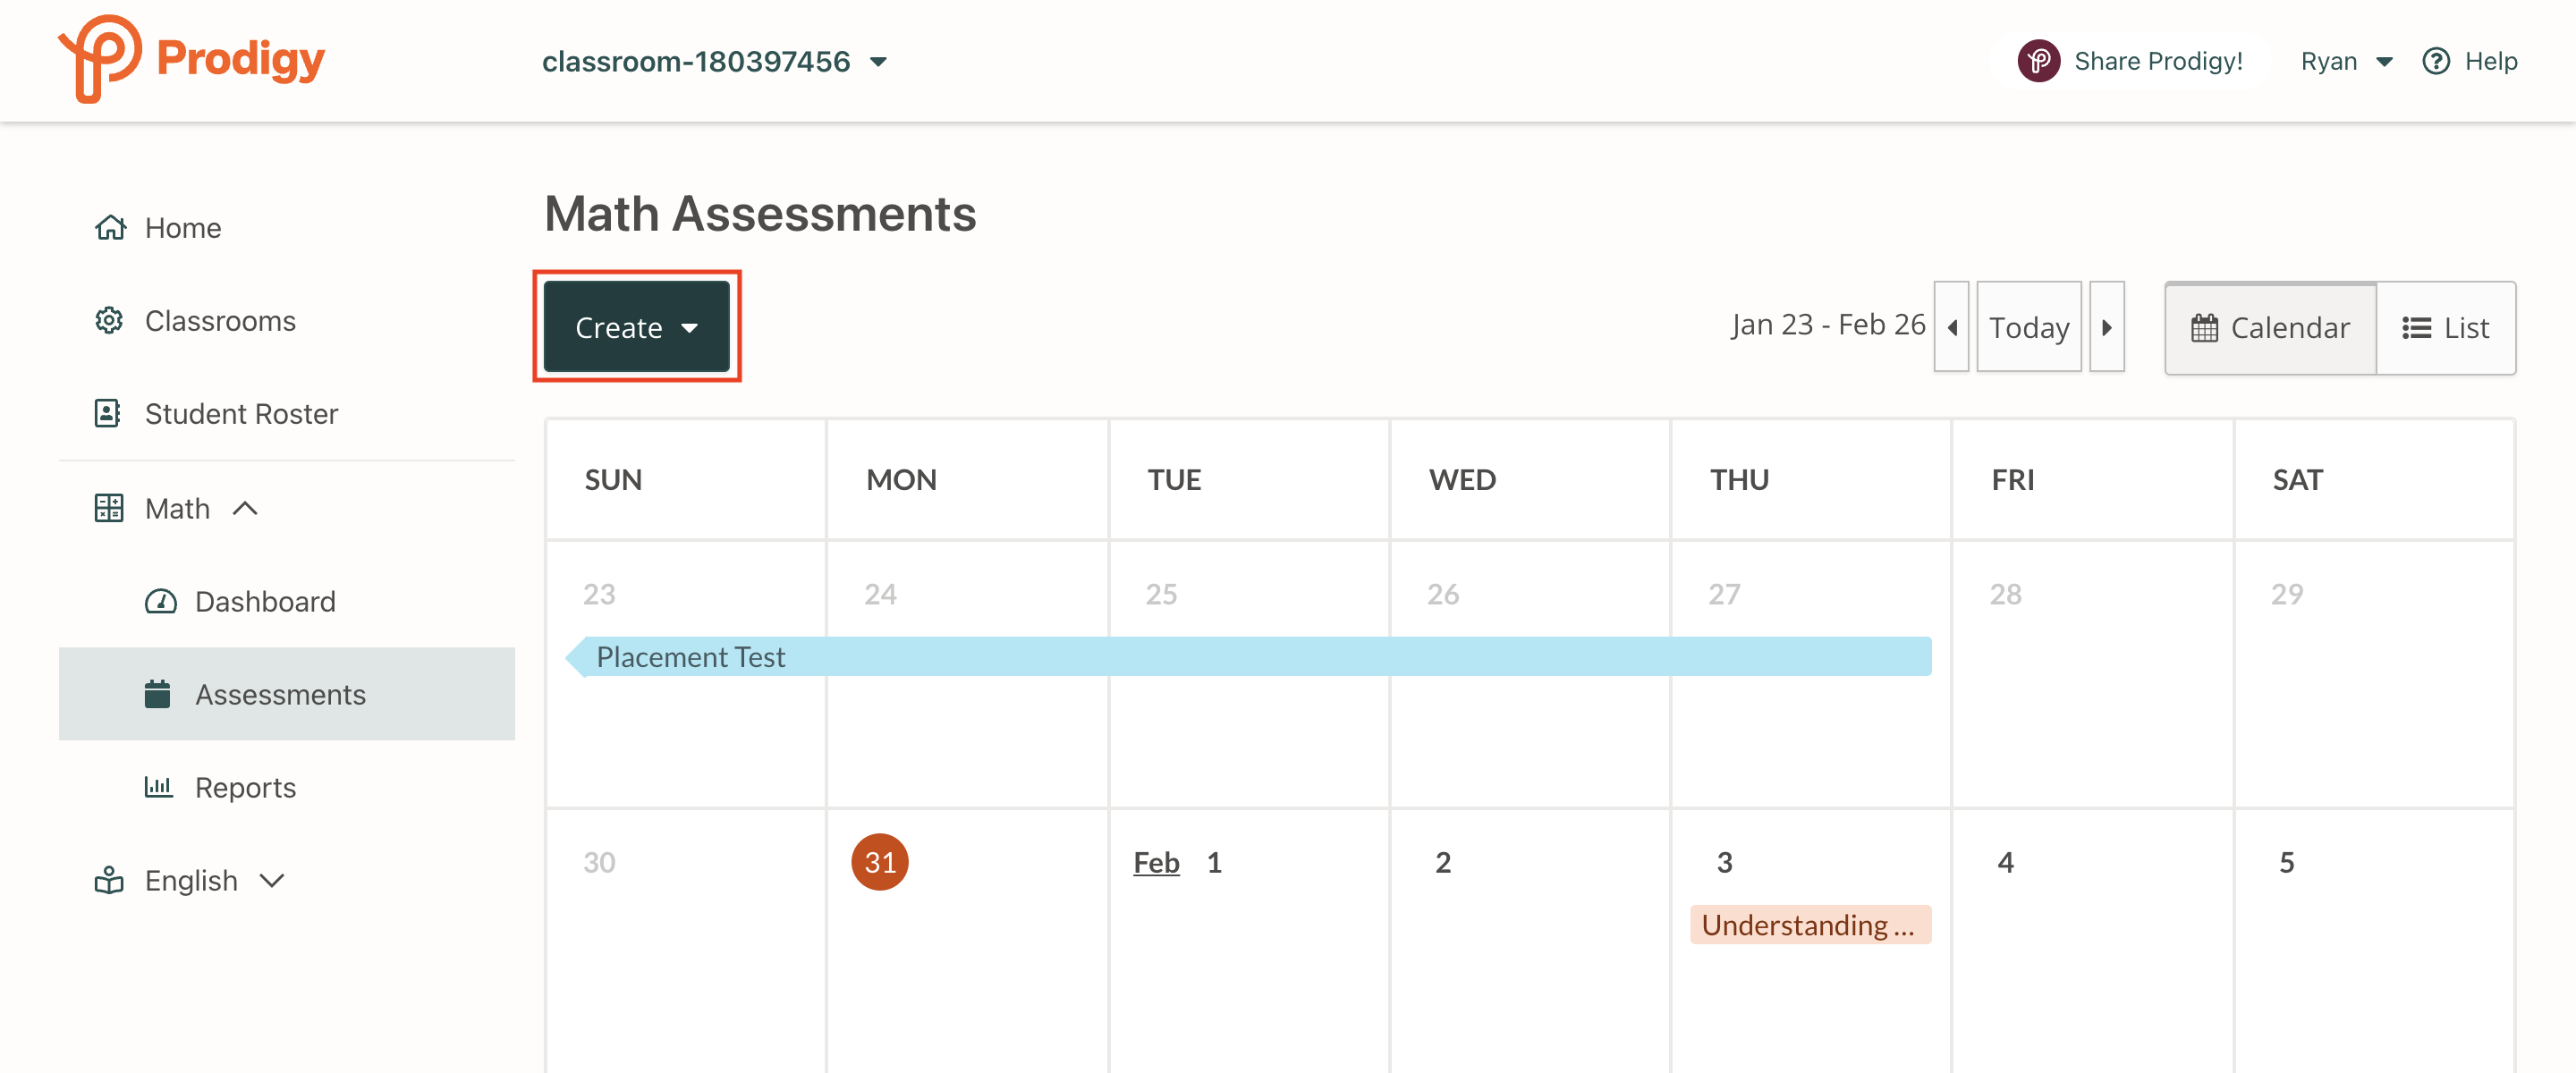This screenshot has width=2576, height=1073.
Task: Open the Ryan account menu
Action: pyautogui.click(x=2346, y=60)
